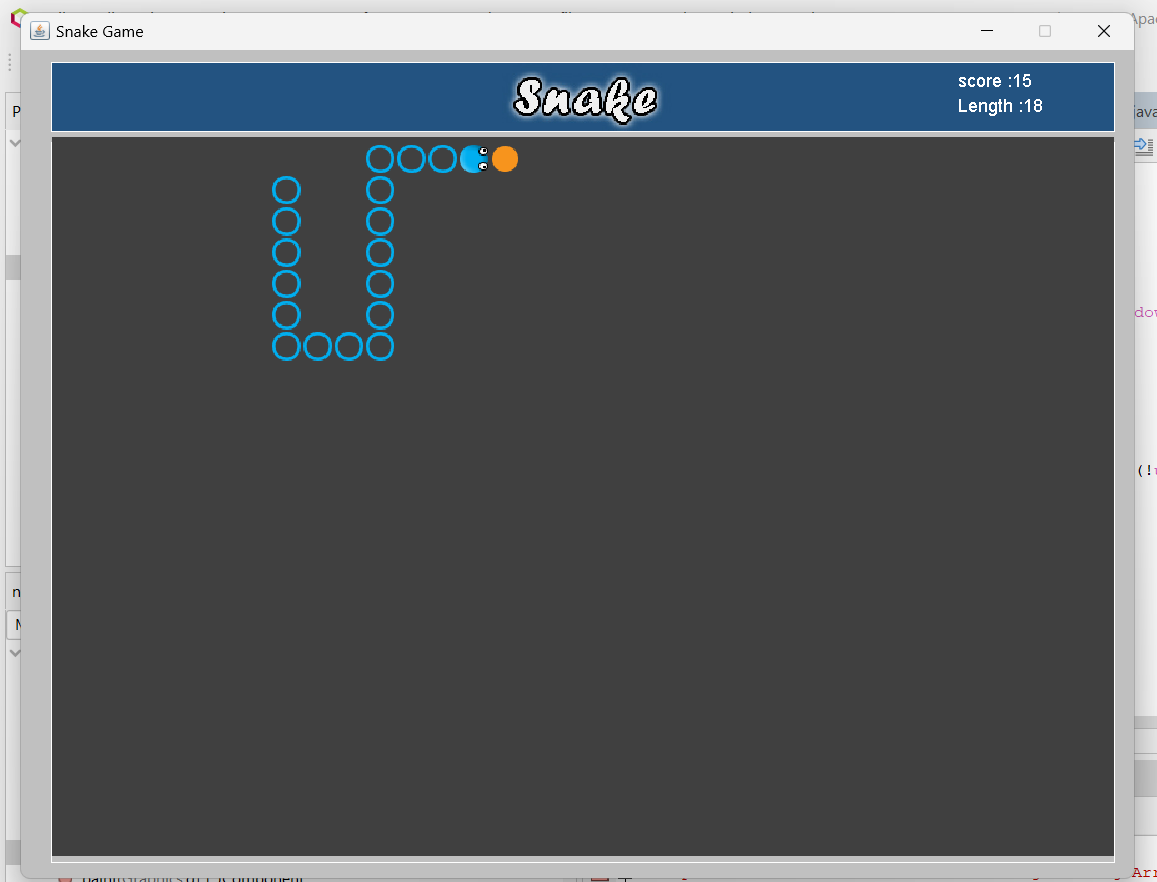Click the Length :18 text
The width and height of the screenshot is (1157, 882).
click(1001, 106)
